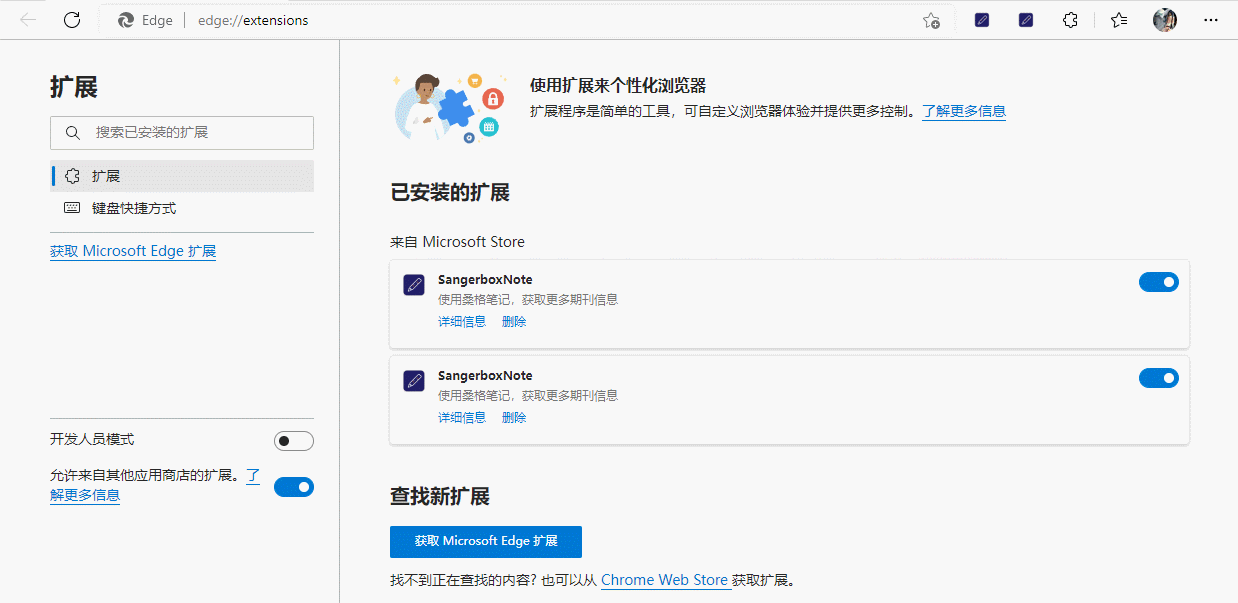Add this page to favorites star icon
Image resolution: width=1238 pixels, height=603 pixels.
tap(931, 20)
